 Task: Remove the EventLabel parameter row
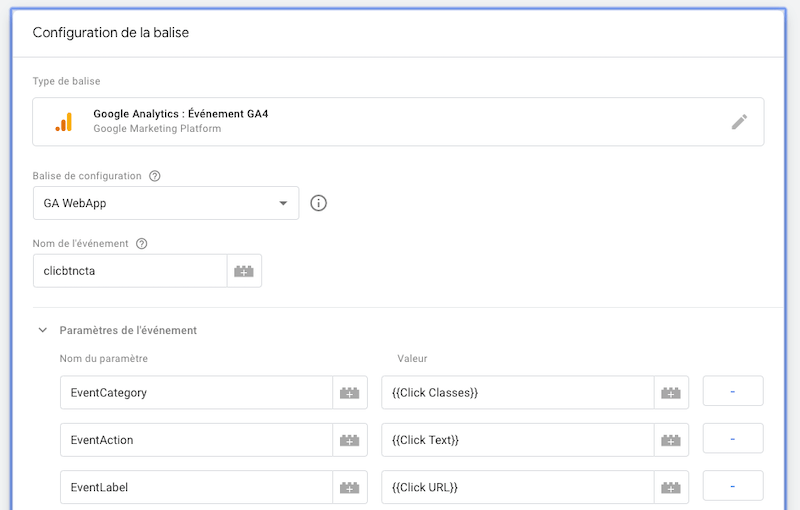coord(733,486)
